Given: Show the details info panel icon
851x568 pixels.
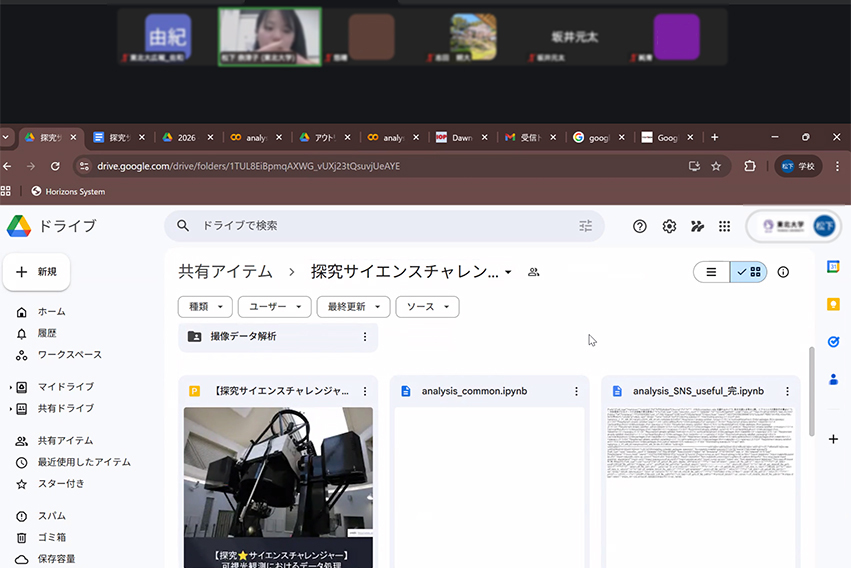Looking at the screenshot, I should 783,271.
